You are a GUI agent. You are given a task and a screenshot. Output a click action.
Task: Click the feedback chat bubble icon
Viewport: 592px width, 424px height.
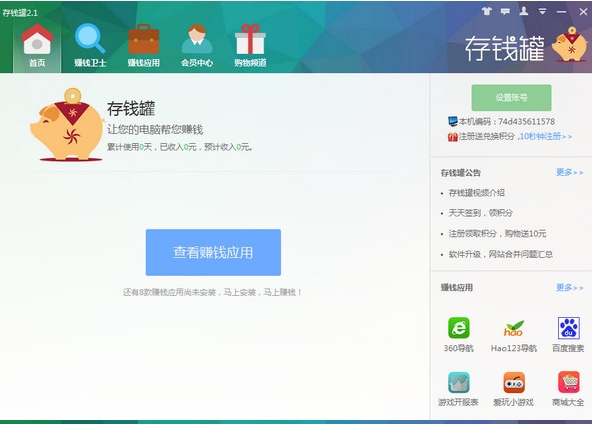tap(505, 11)
